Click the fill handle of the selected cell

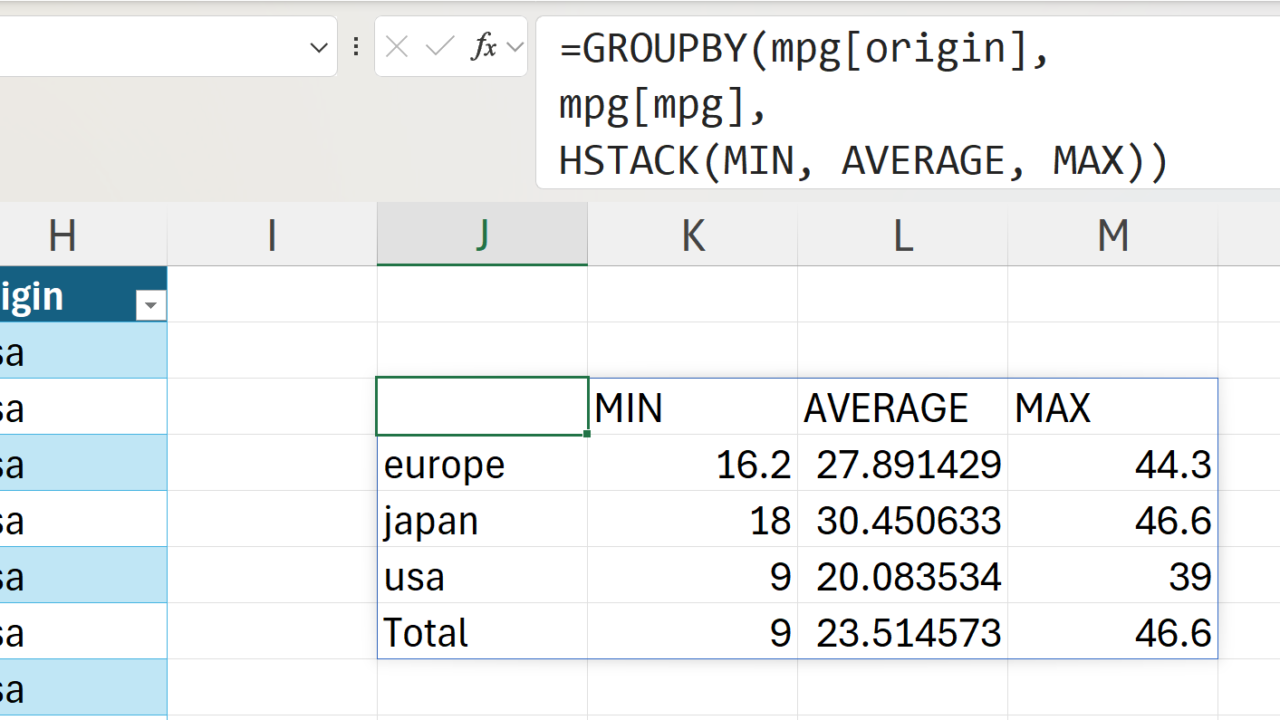point(587,435)
